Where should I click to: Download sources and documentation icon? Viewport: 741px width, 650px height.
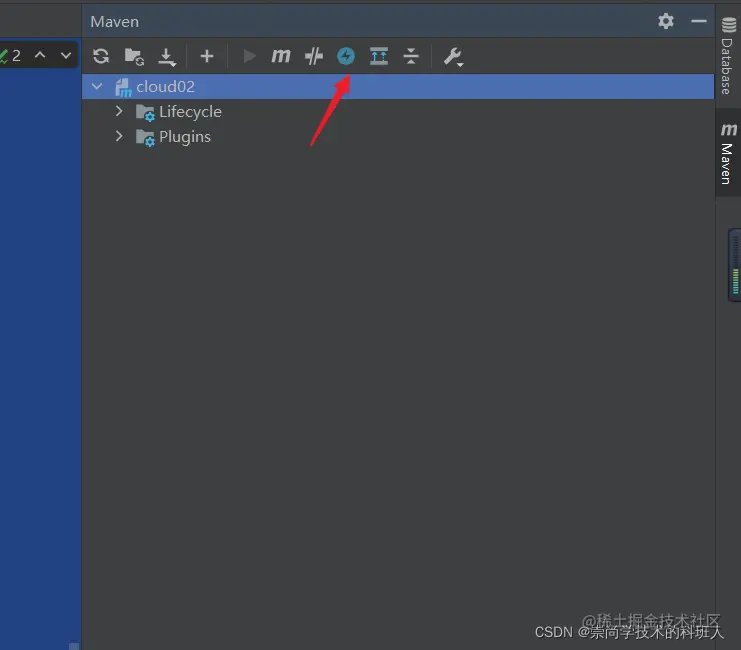[167, 57]
